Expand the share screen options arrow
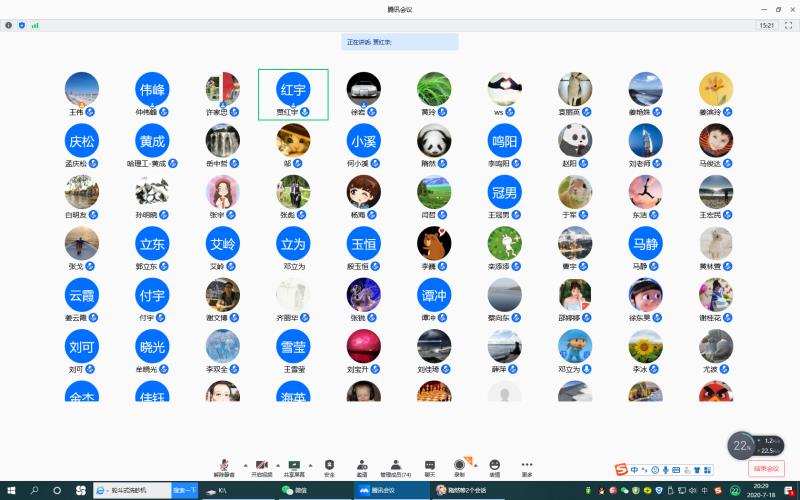 (x=309, y=464)
